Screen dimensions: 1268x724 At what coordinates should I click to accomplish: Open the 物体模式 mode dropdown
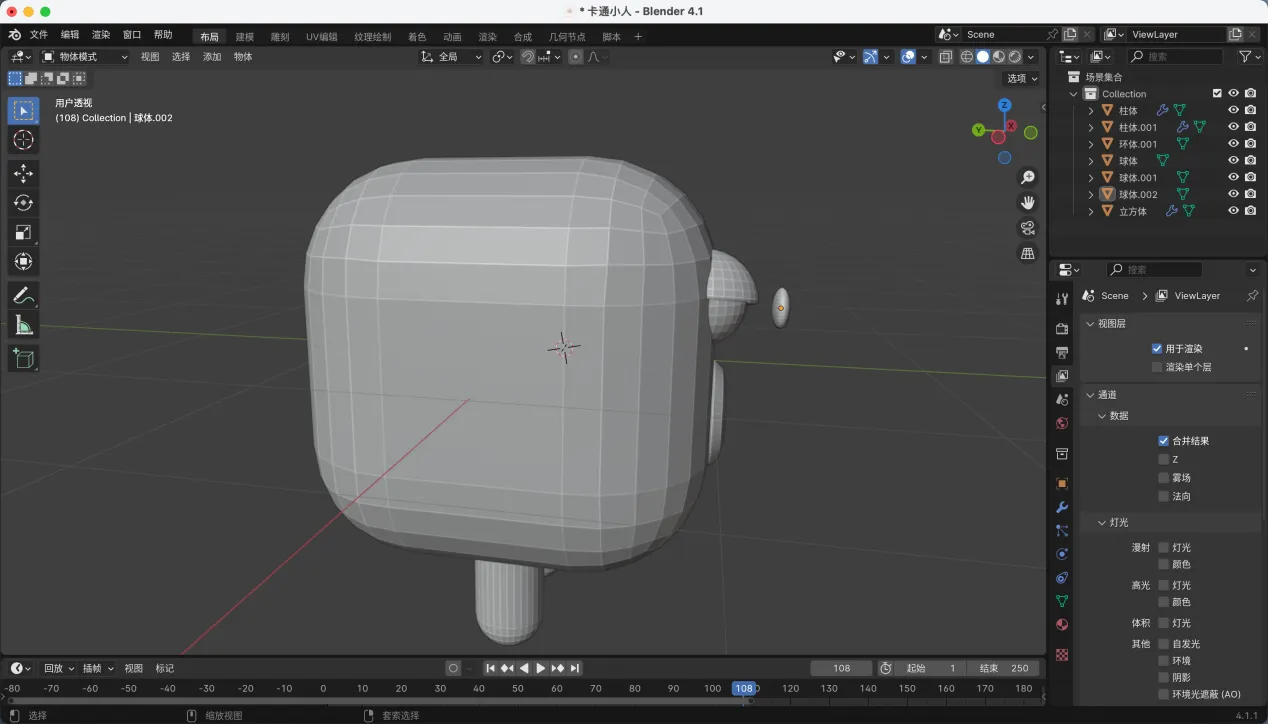[84, 57]
